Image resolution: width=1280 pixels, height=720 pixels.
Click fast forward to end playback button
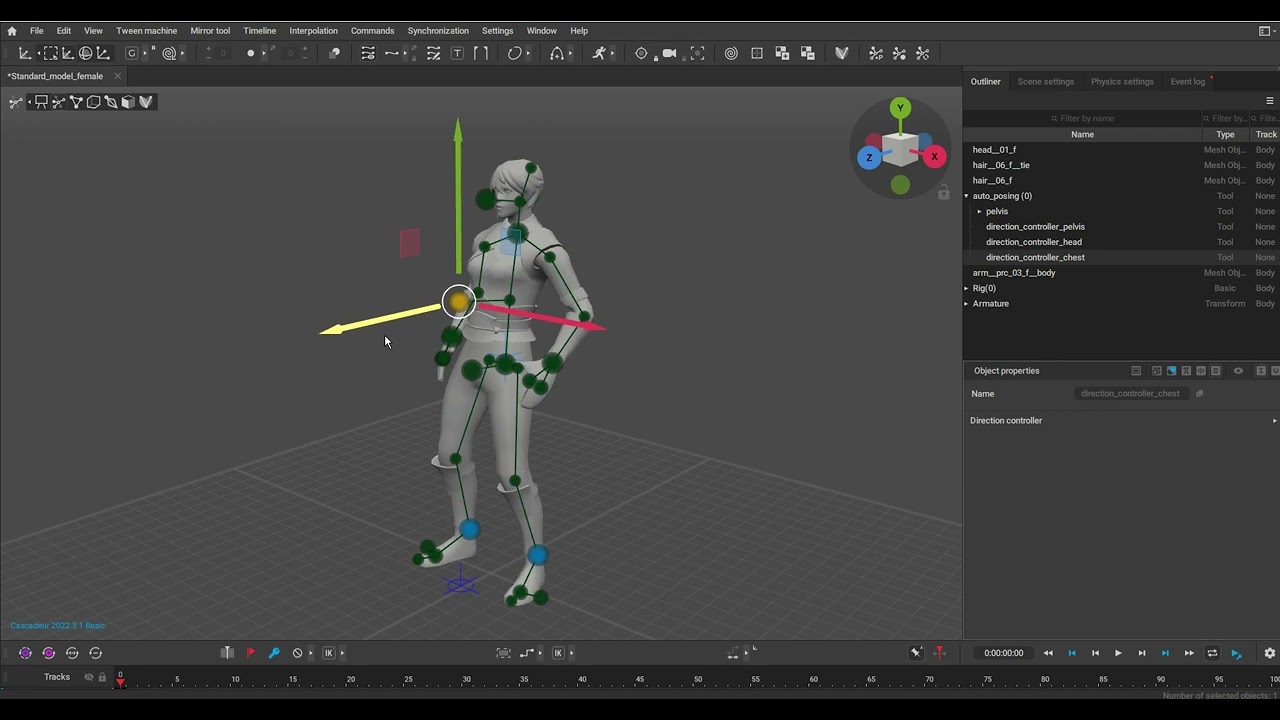click(1189, 653)
